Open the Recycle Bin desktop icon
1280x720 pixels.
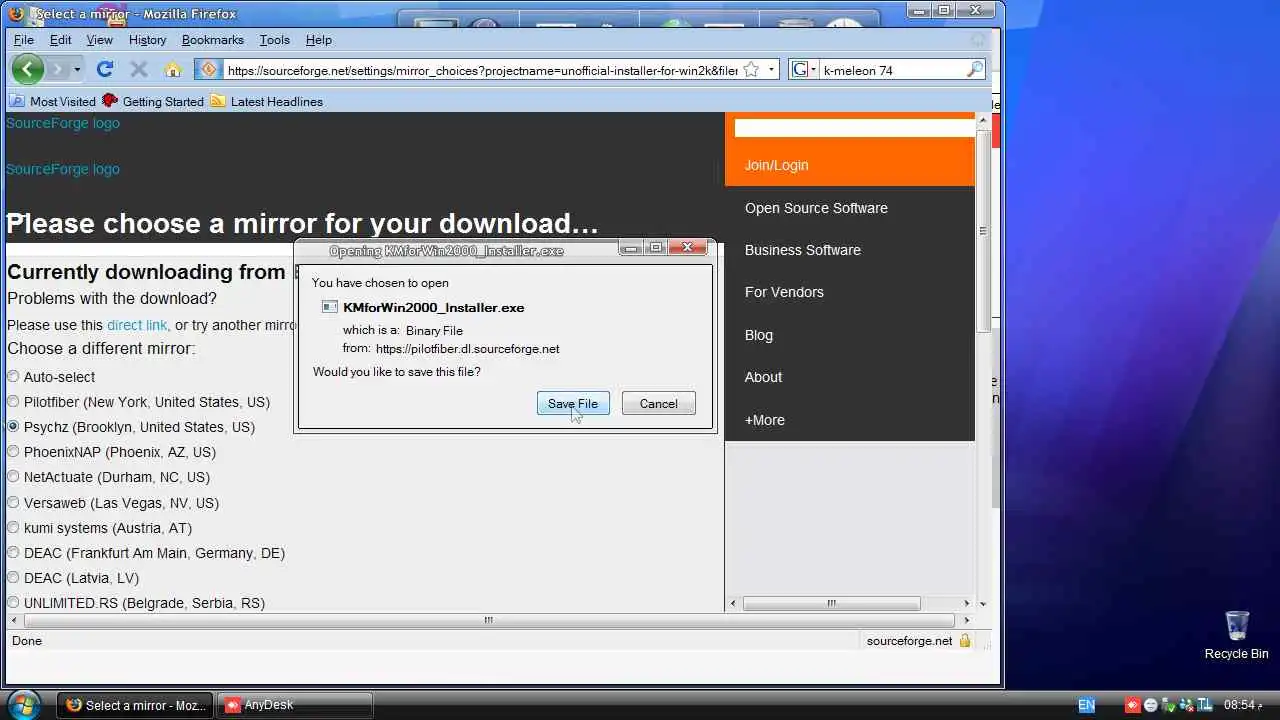point(1237,635)
